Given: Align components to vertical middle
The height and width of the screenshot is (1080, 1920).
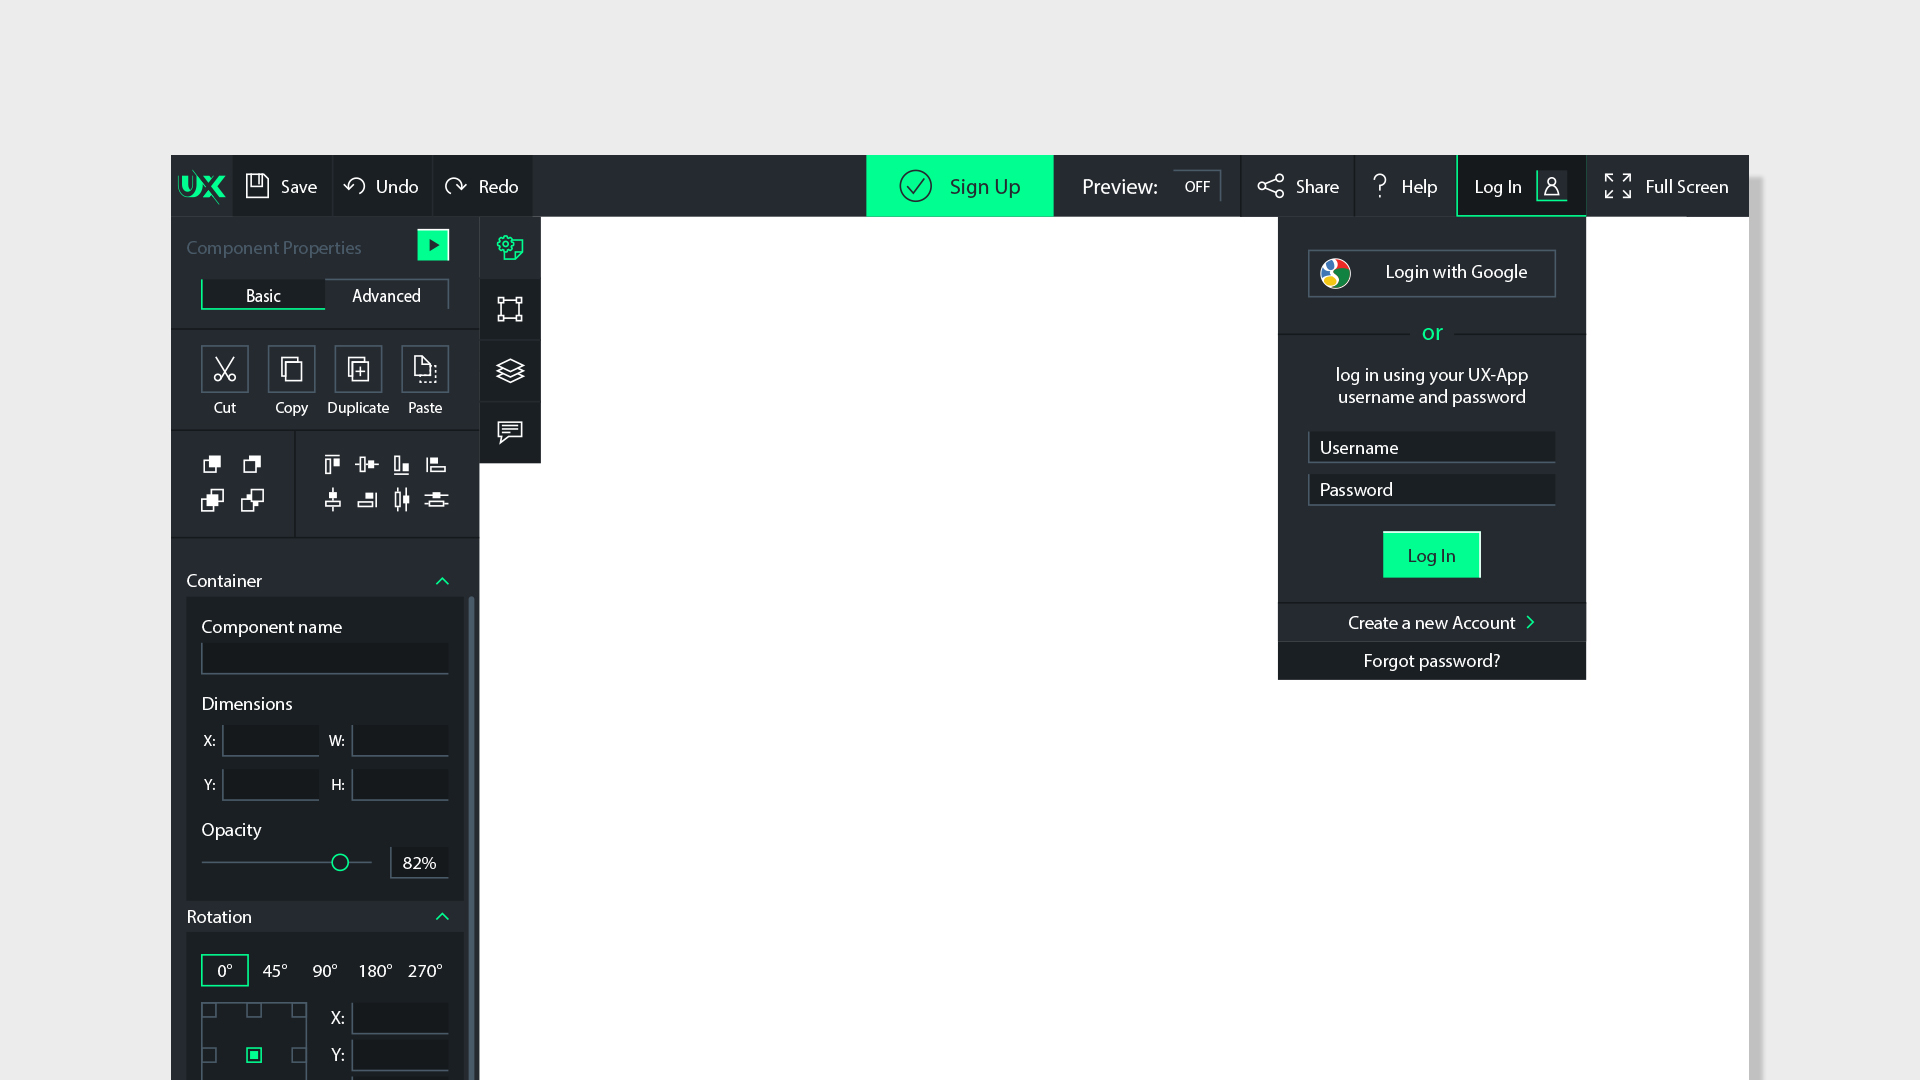Looking at the screenshot, I should (367, 464).
